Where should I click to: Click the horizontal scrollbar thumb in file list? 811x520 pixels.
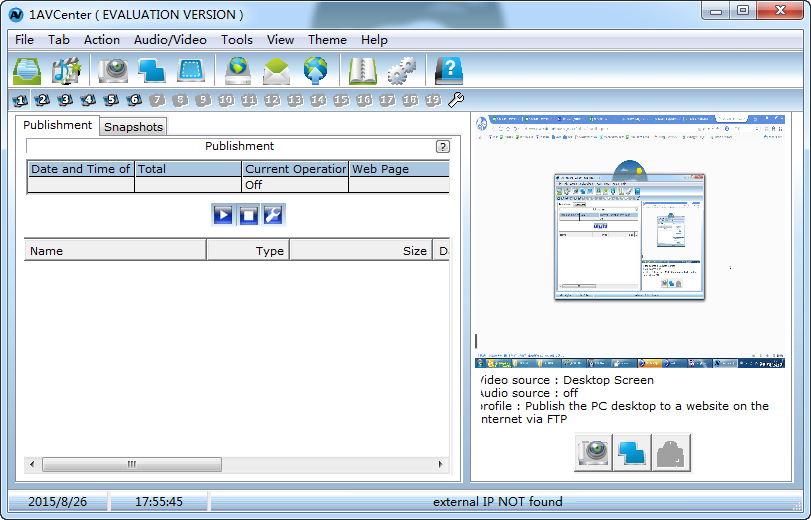pos(132,464)
